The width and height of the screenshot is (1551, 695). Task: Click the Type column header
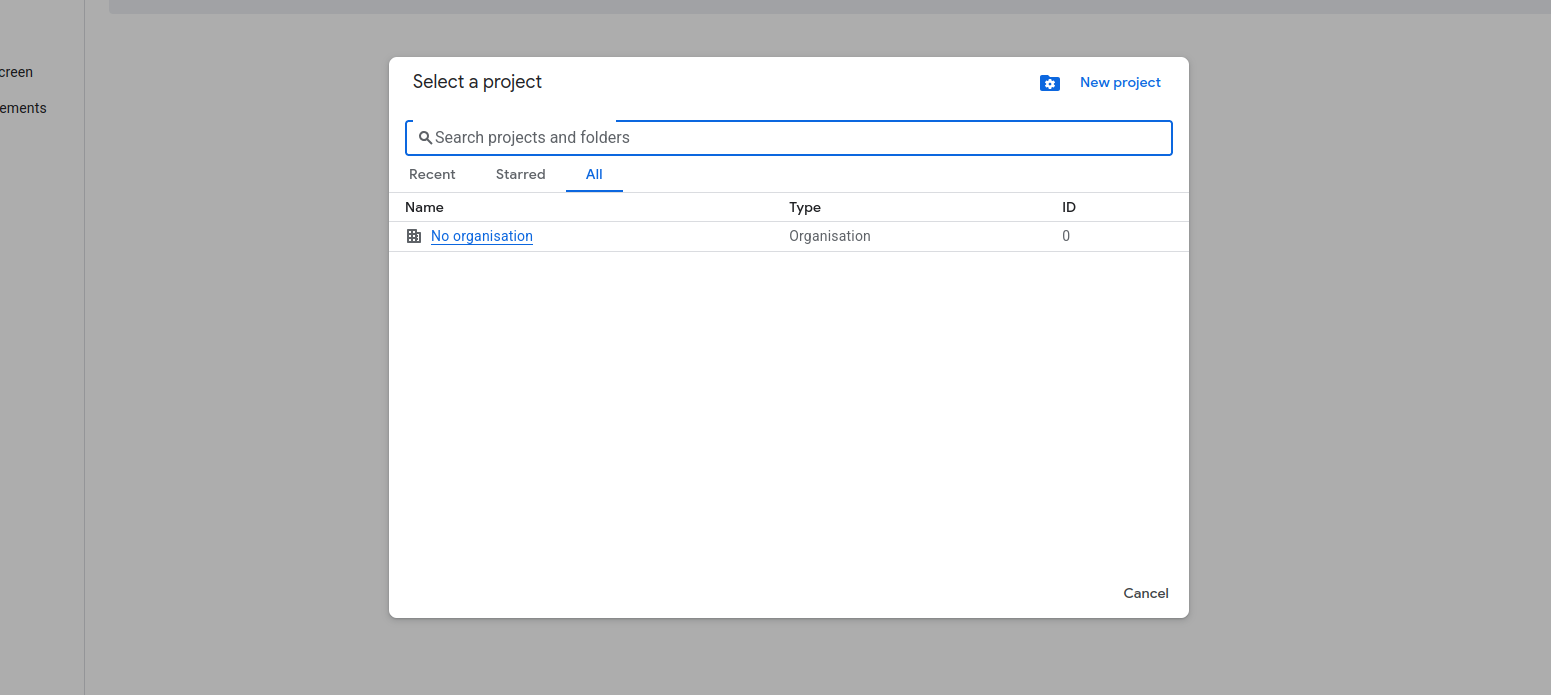point(804,207)
